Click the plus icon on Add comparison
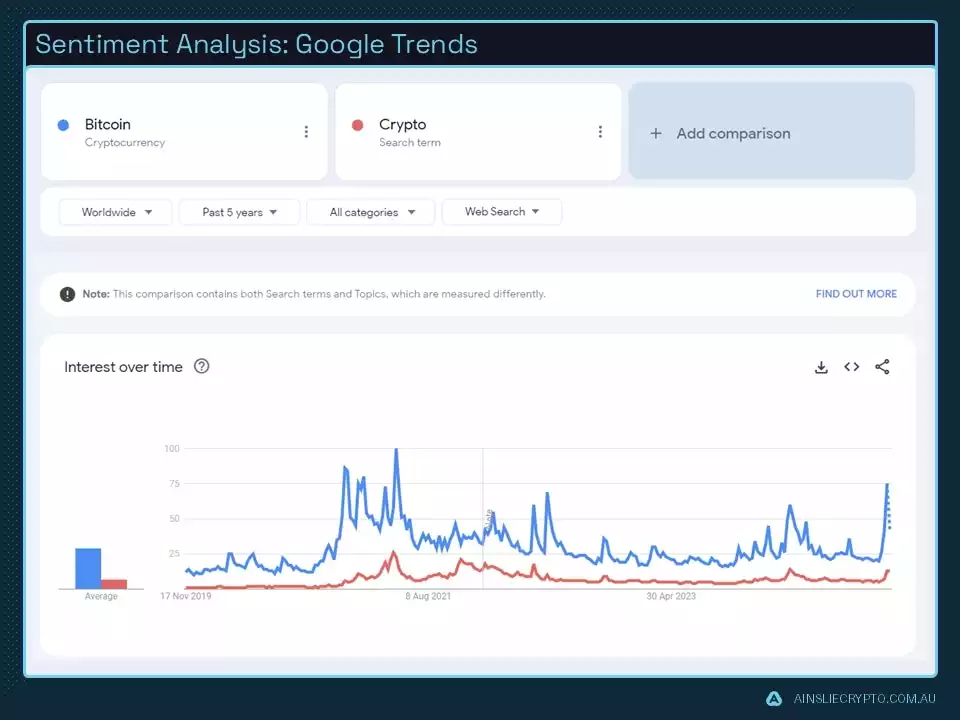The image size is (960, 720). [x=655, y=132]
